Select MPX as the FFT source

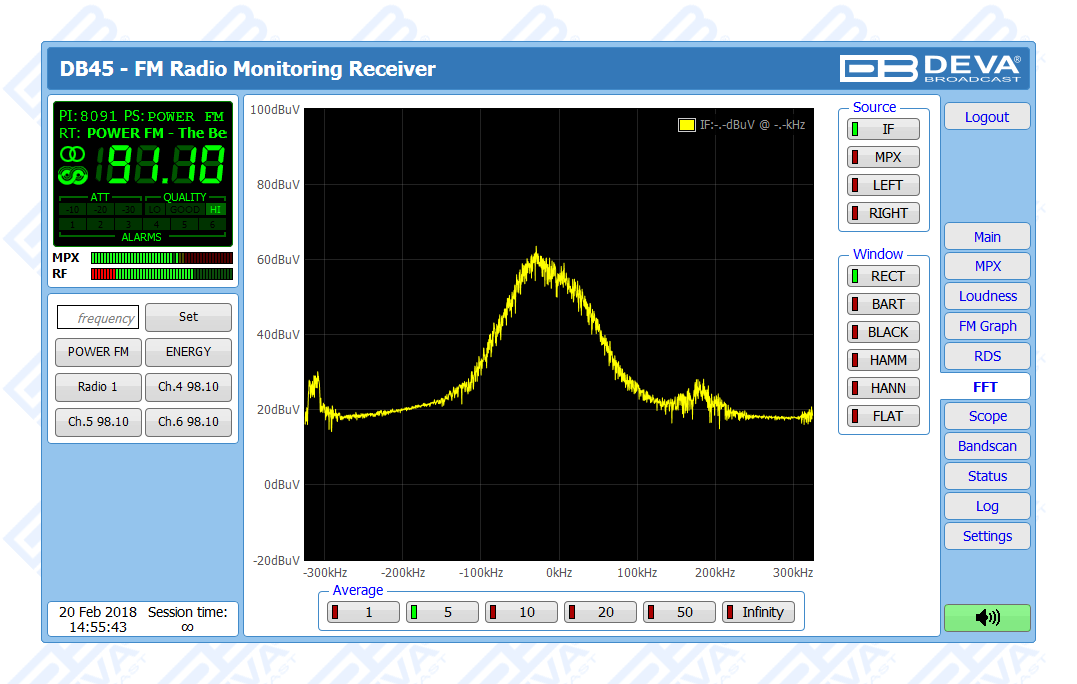coord(883,157)
